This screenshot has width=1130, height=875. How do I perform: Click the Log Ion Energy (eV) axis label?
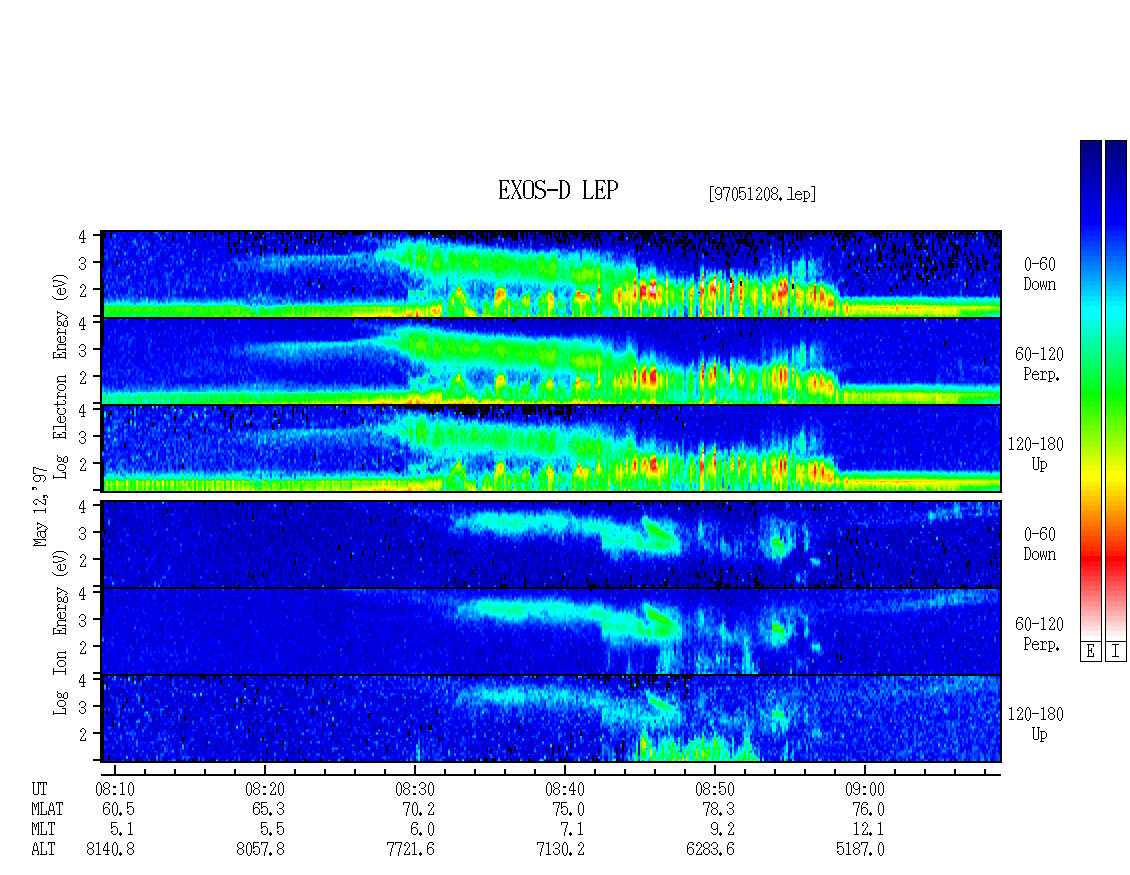click(61, 632)
